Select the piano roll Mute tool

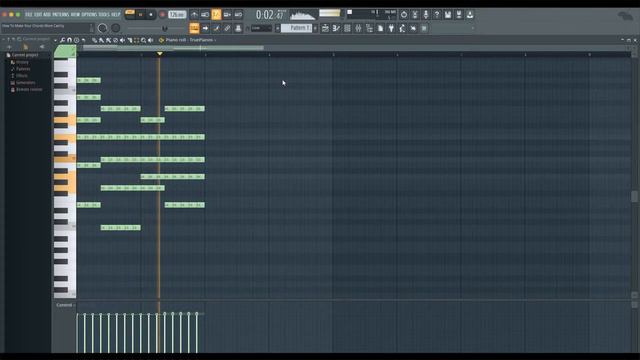tap(122, 40)
